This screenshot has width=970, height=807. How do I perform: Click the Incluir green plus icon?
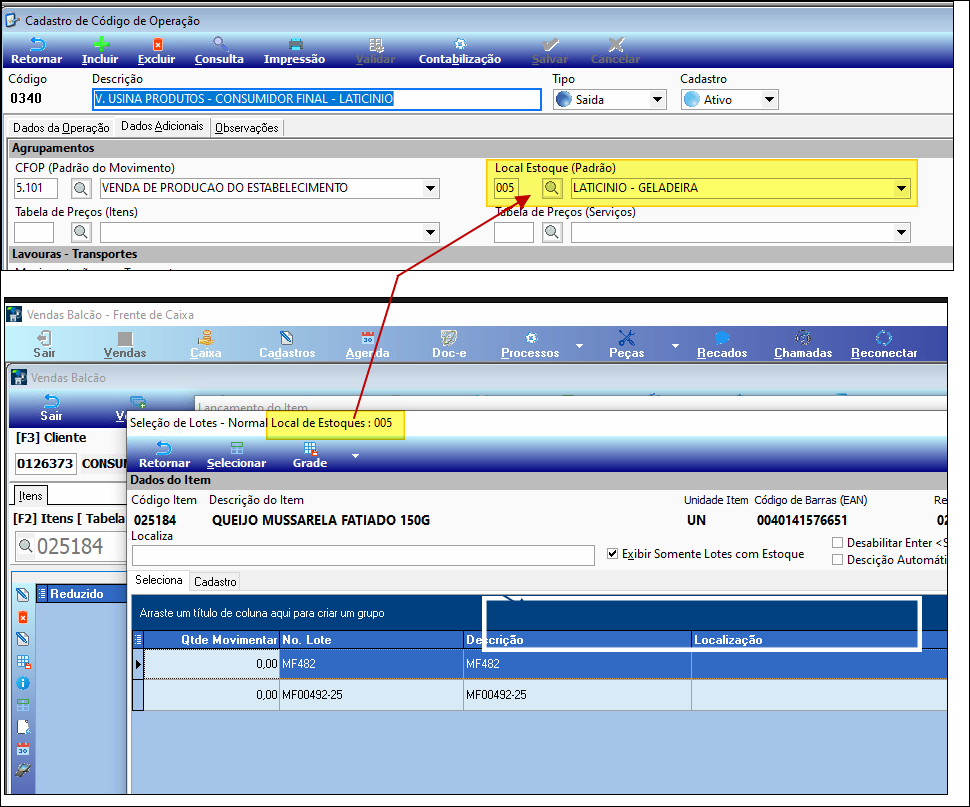100,45
